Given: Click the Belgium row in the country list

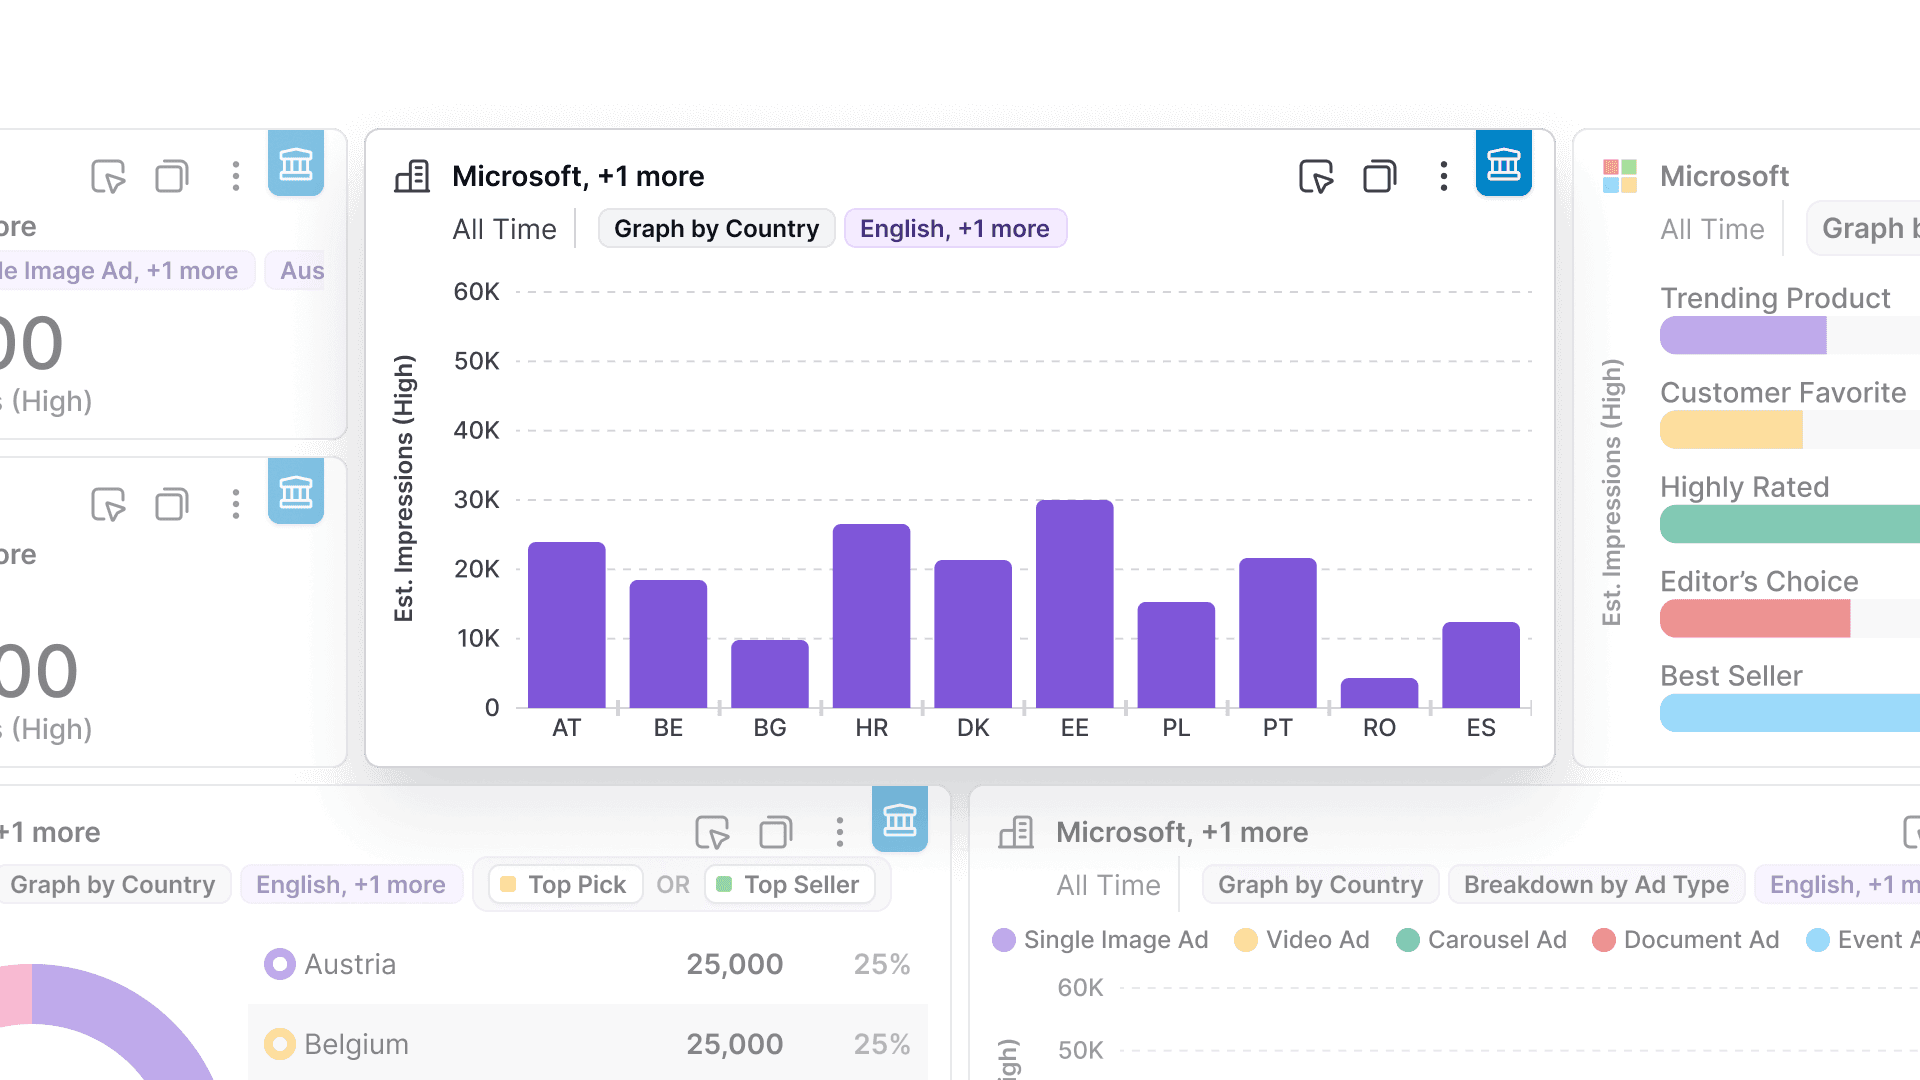Looking at the screenshot, I should (x=588, y=1043).
